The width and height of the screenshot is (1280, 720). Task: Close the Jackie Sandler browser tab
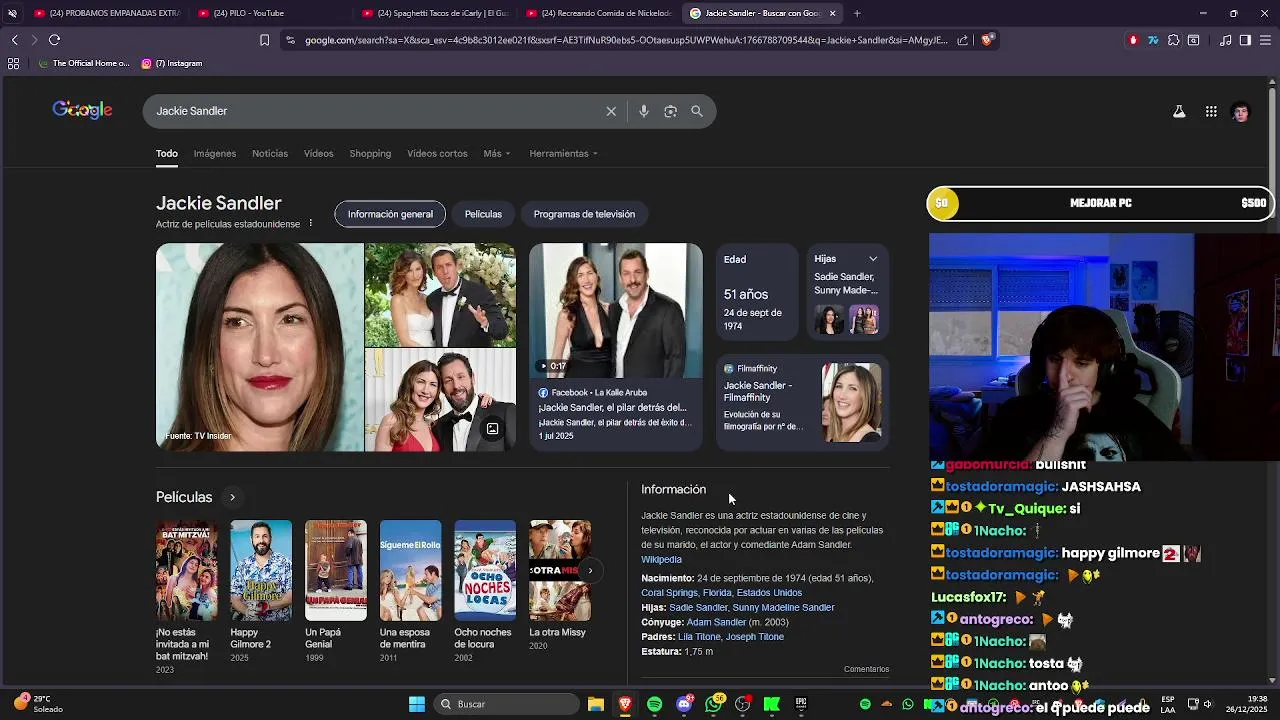(x=832, y=13)
